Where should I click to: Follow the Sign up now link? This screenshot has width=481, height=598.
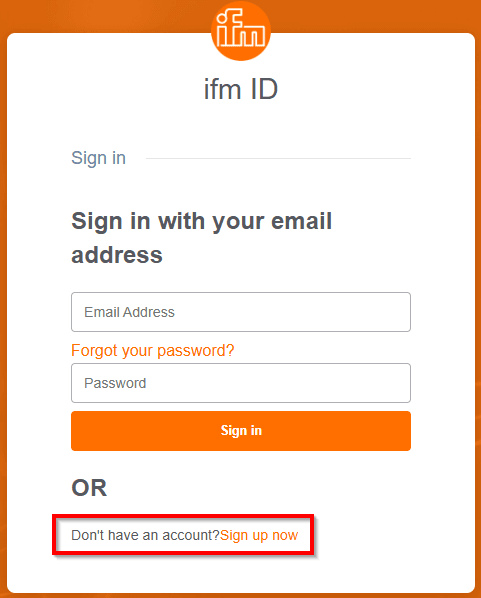[x=259, y=535]
